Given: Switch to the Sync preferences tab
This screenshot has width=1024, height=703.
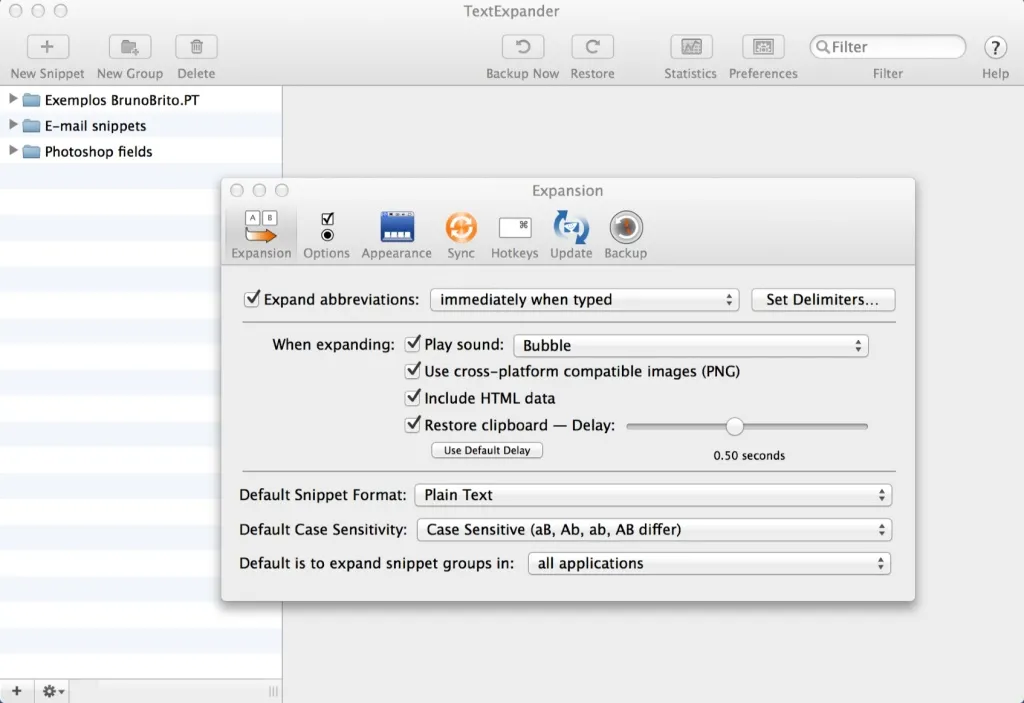Looking at the screenshot, I should 461,235.
